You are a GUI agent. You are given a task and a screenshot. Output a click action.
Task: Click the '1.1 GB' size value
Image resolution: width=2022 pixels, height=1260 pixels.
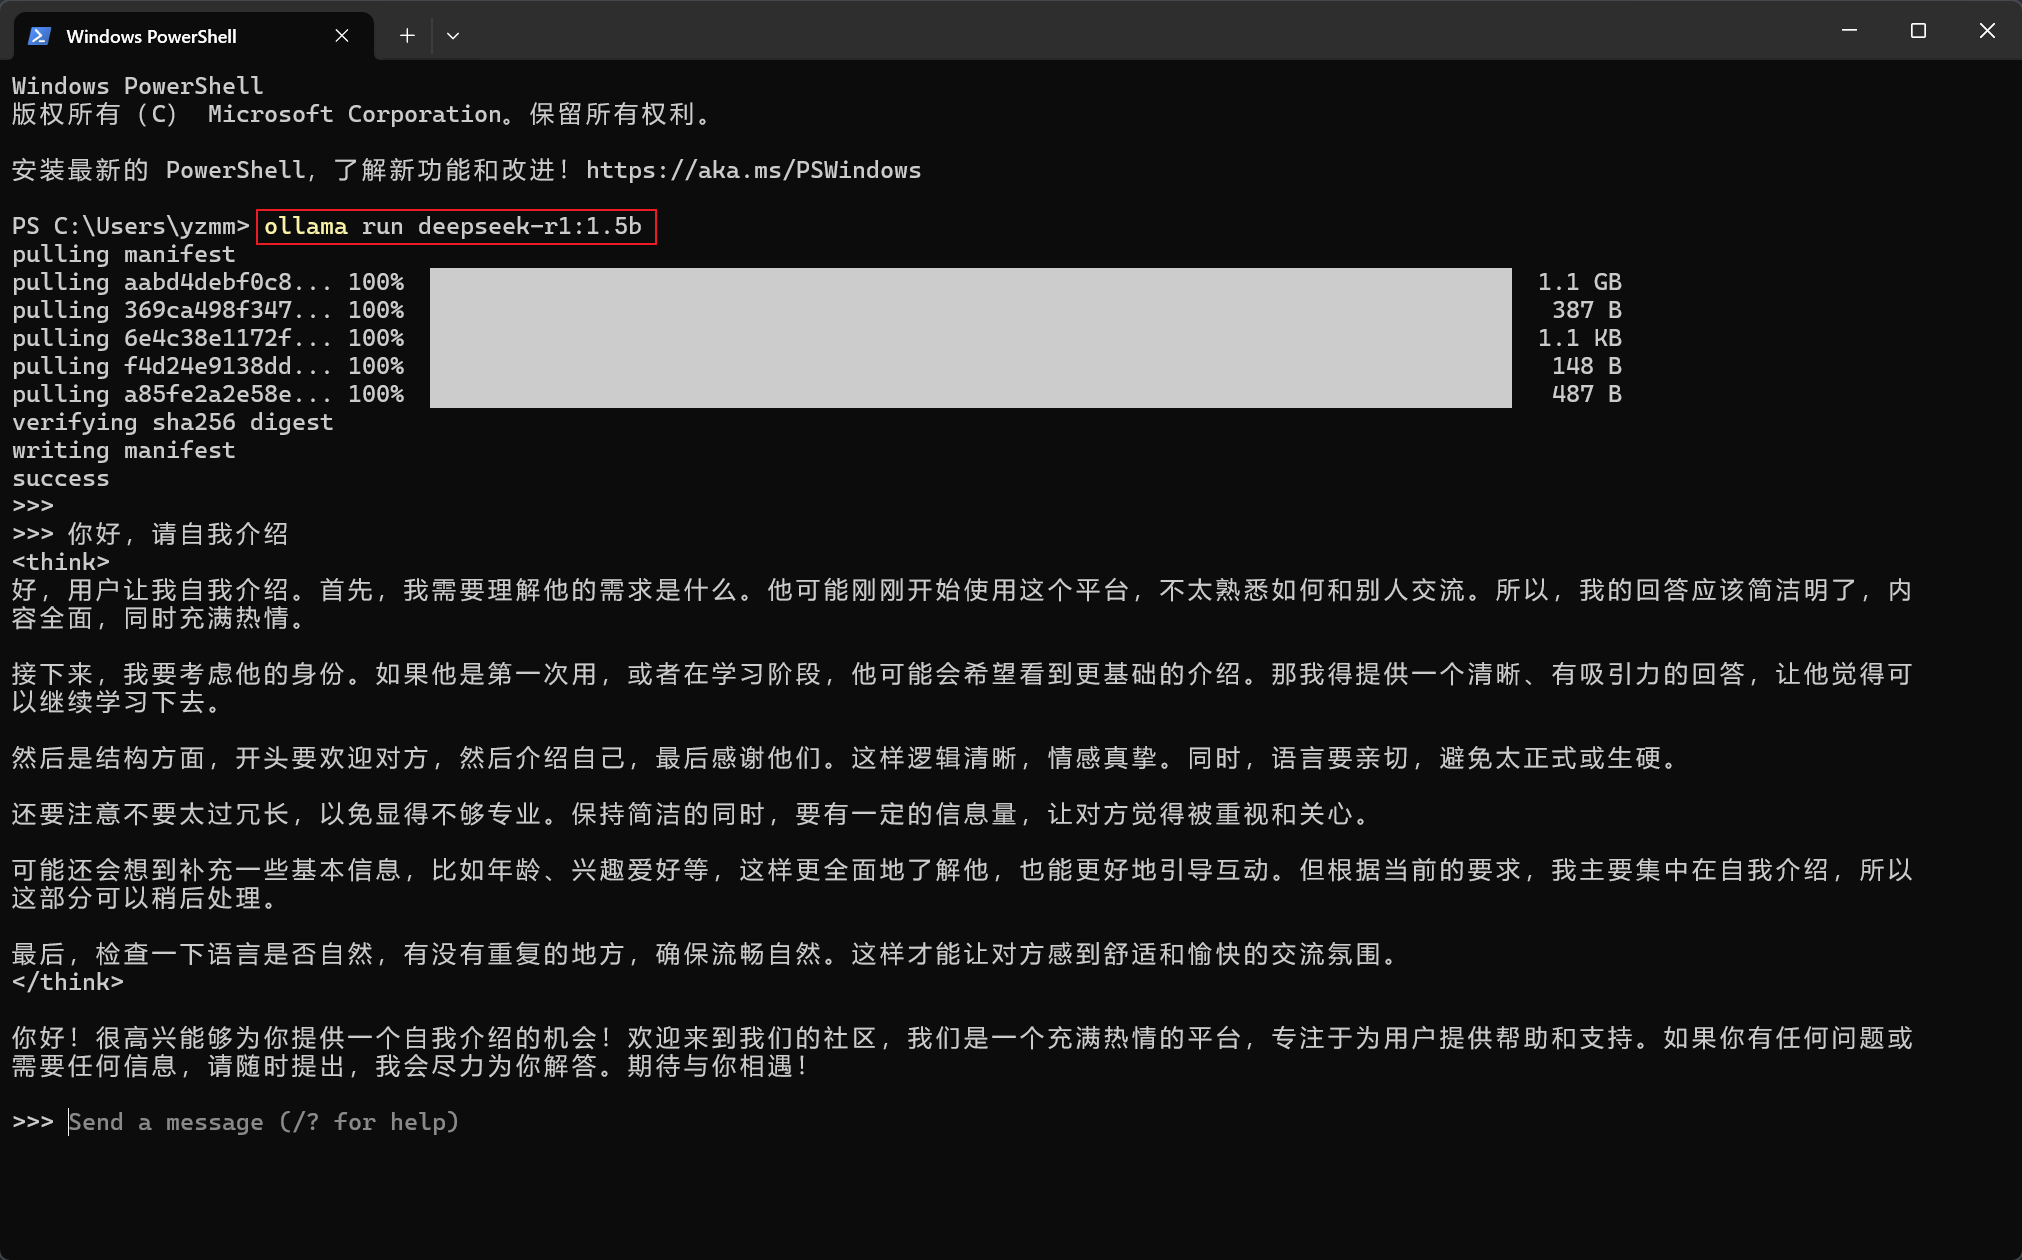1580,282
